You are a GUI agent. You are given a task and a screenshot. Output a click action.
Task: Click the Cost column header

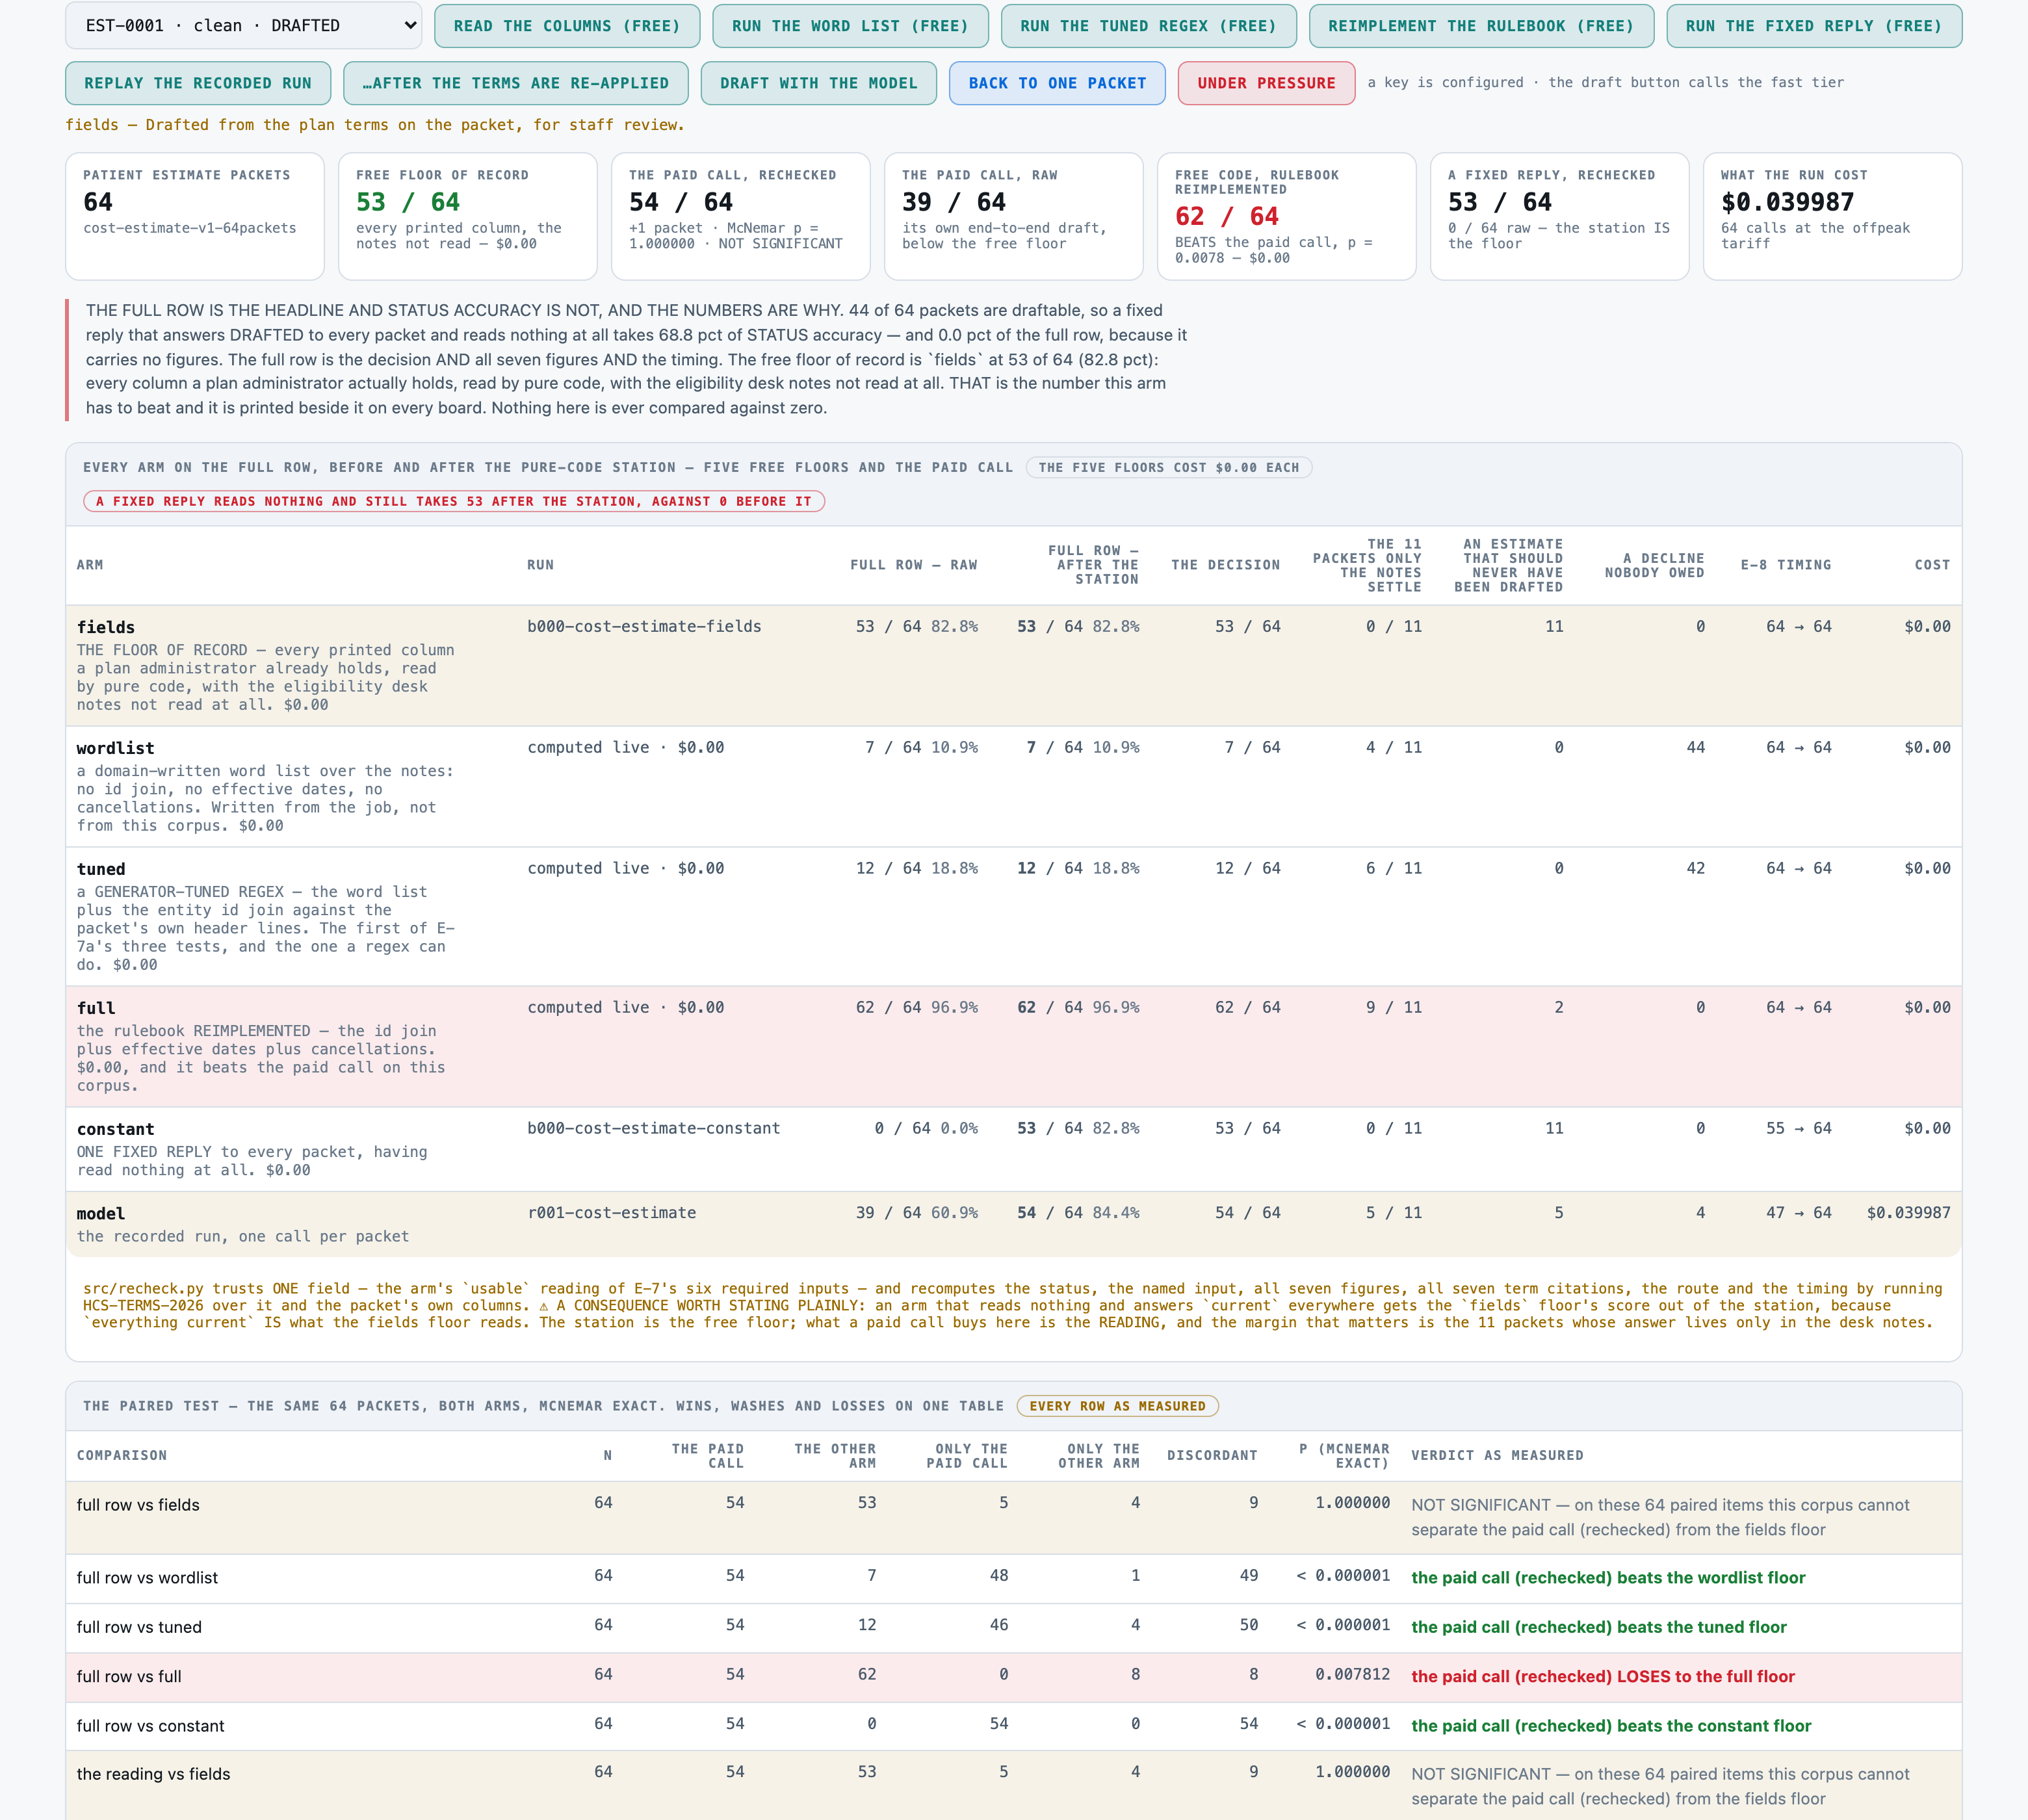pyautogui.click(x=1932, y=565)
